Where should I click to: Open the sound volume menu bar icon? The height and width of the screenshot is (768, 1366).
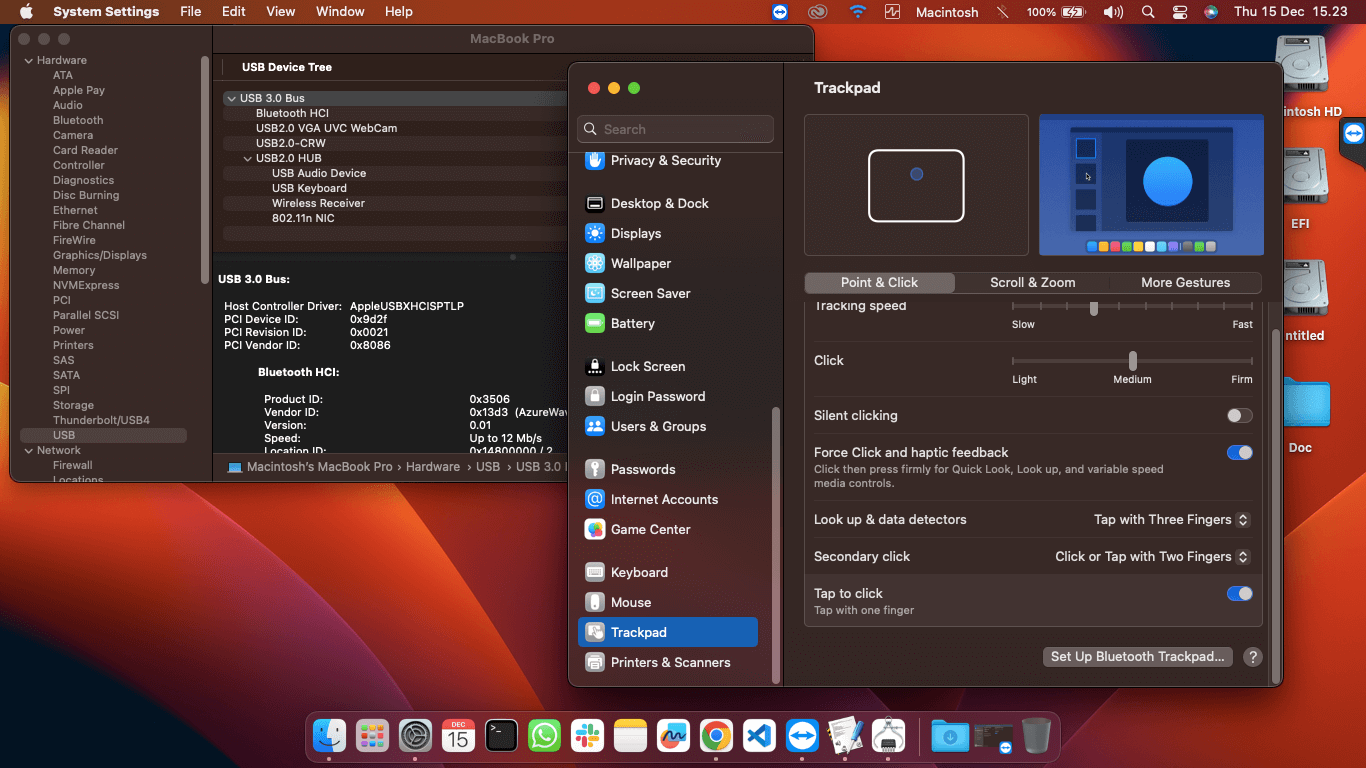click(1113, 12)
